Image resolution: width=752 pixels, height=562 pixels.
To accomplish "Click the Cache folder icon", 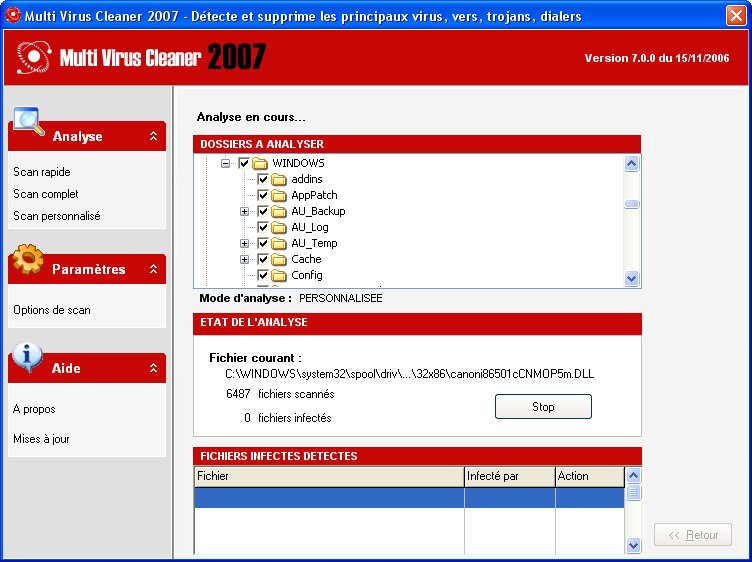I will pos(279,259).
